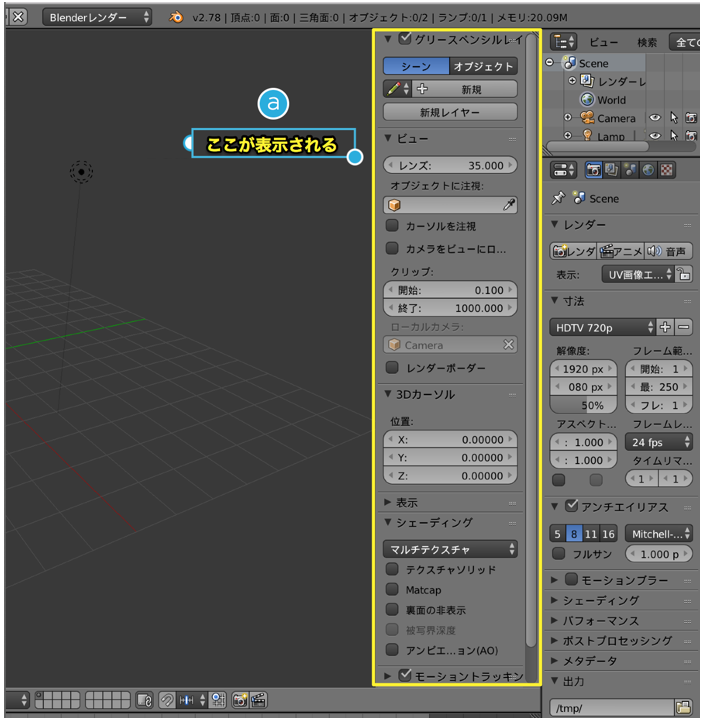Screen dimensions: 702x718
Task: Open the outliner display mode dropdown
Action: (685, 42)
